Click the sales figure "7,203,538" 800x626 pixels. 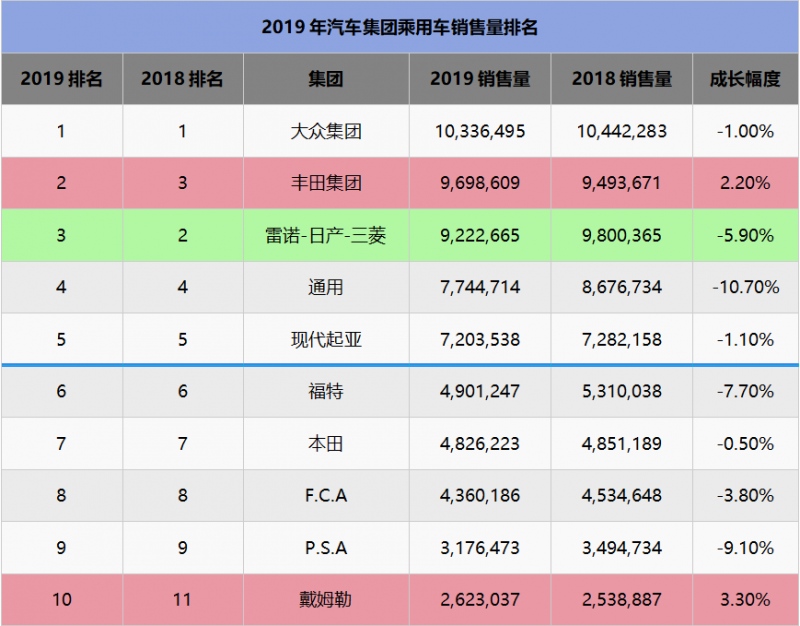pos(480,340)
